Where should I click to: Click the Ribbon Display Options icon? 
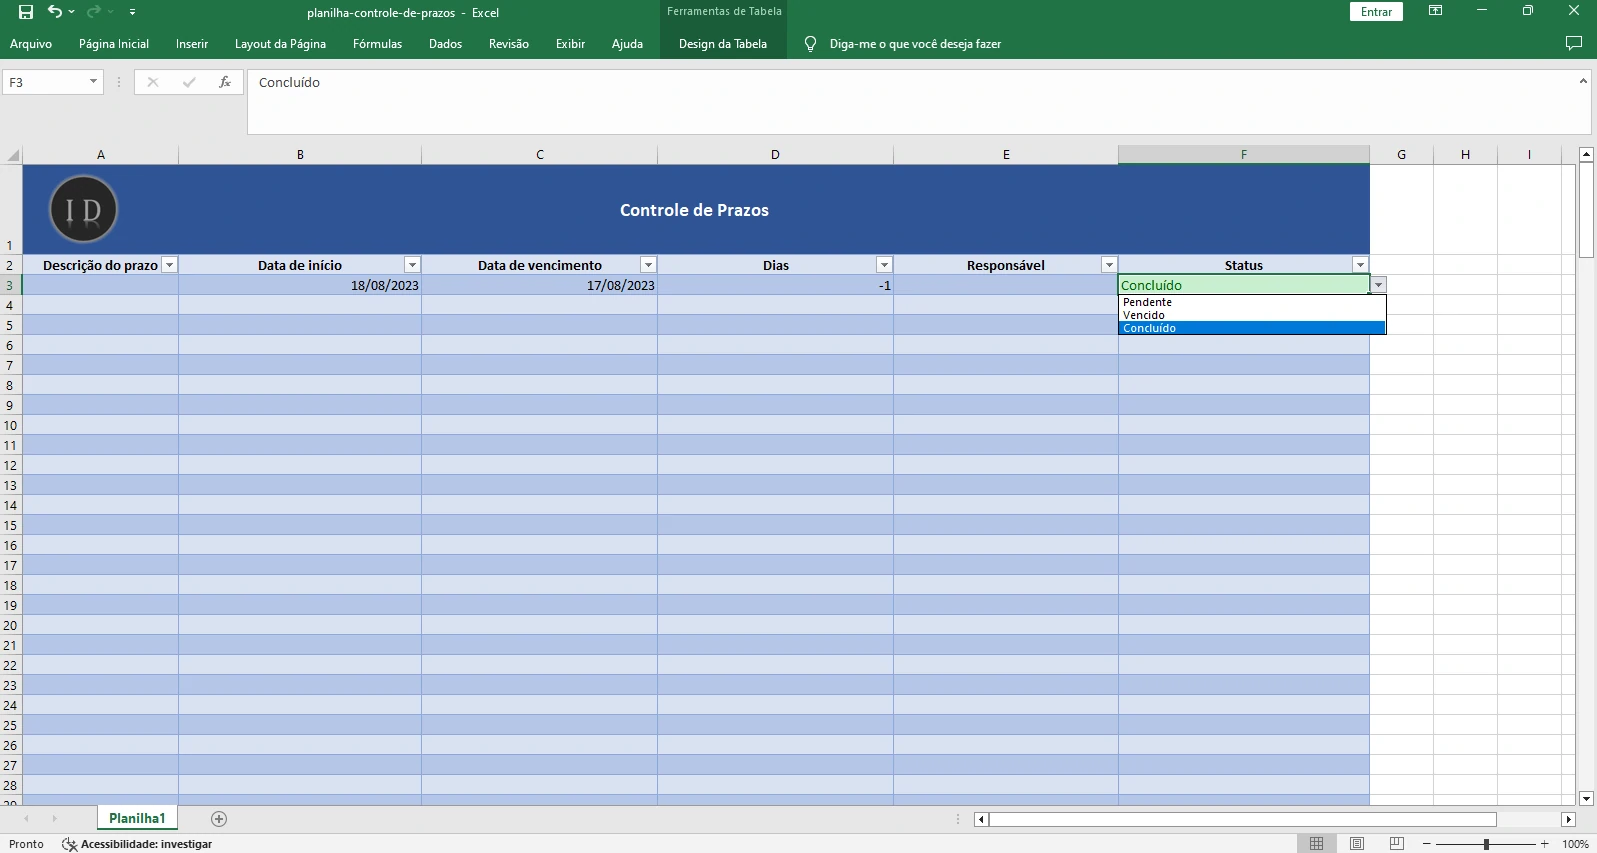tap(1435, 11)
